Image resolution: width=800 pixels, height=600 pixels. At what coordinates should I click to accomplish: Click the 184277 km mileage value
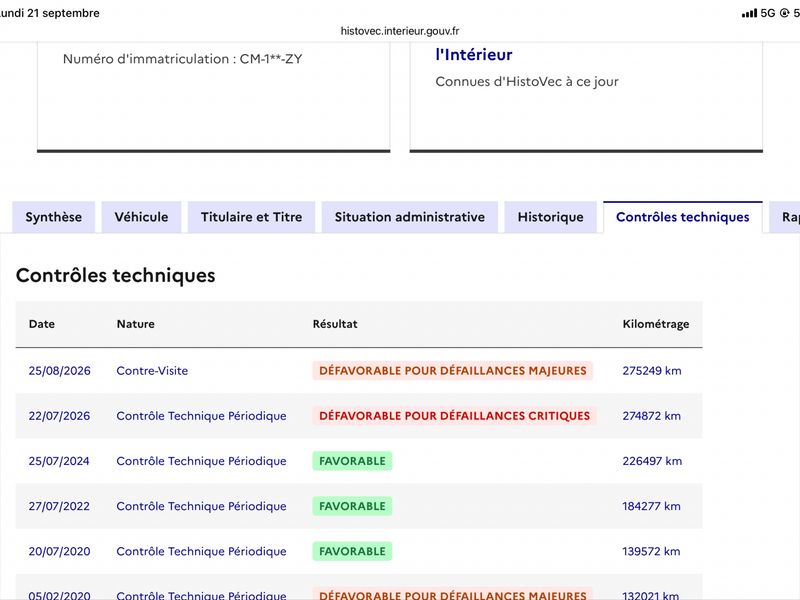652,506
